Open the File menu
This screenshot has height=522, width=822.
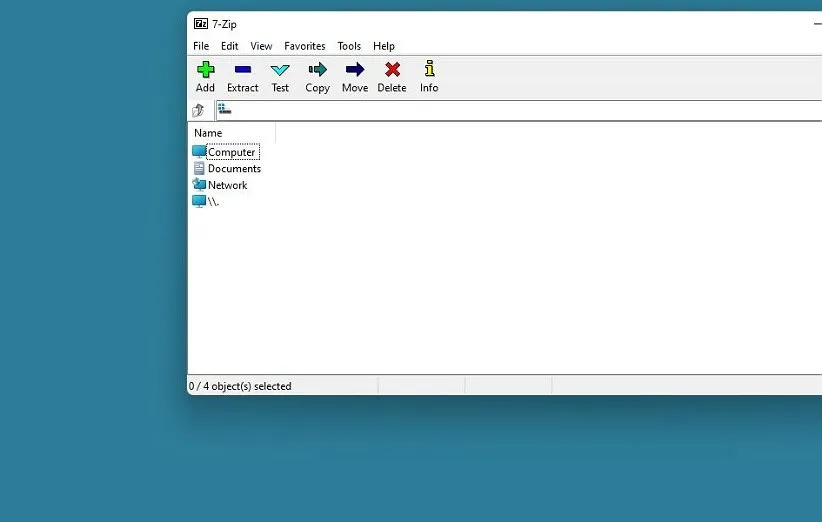(201, 46)
